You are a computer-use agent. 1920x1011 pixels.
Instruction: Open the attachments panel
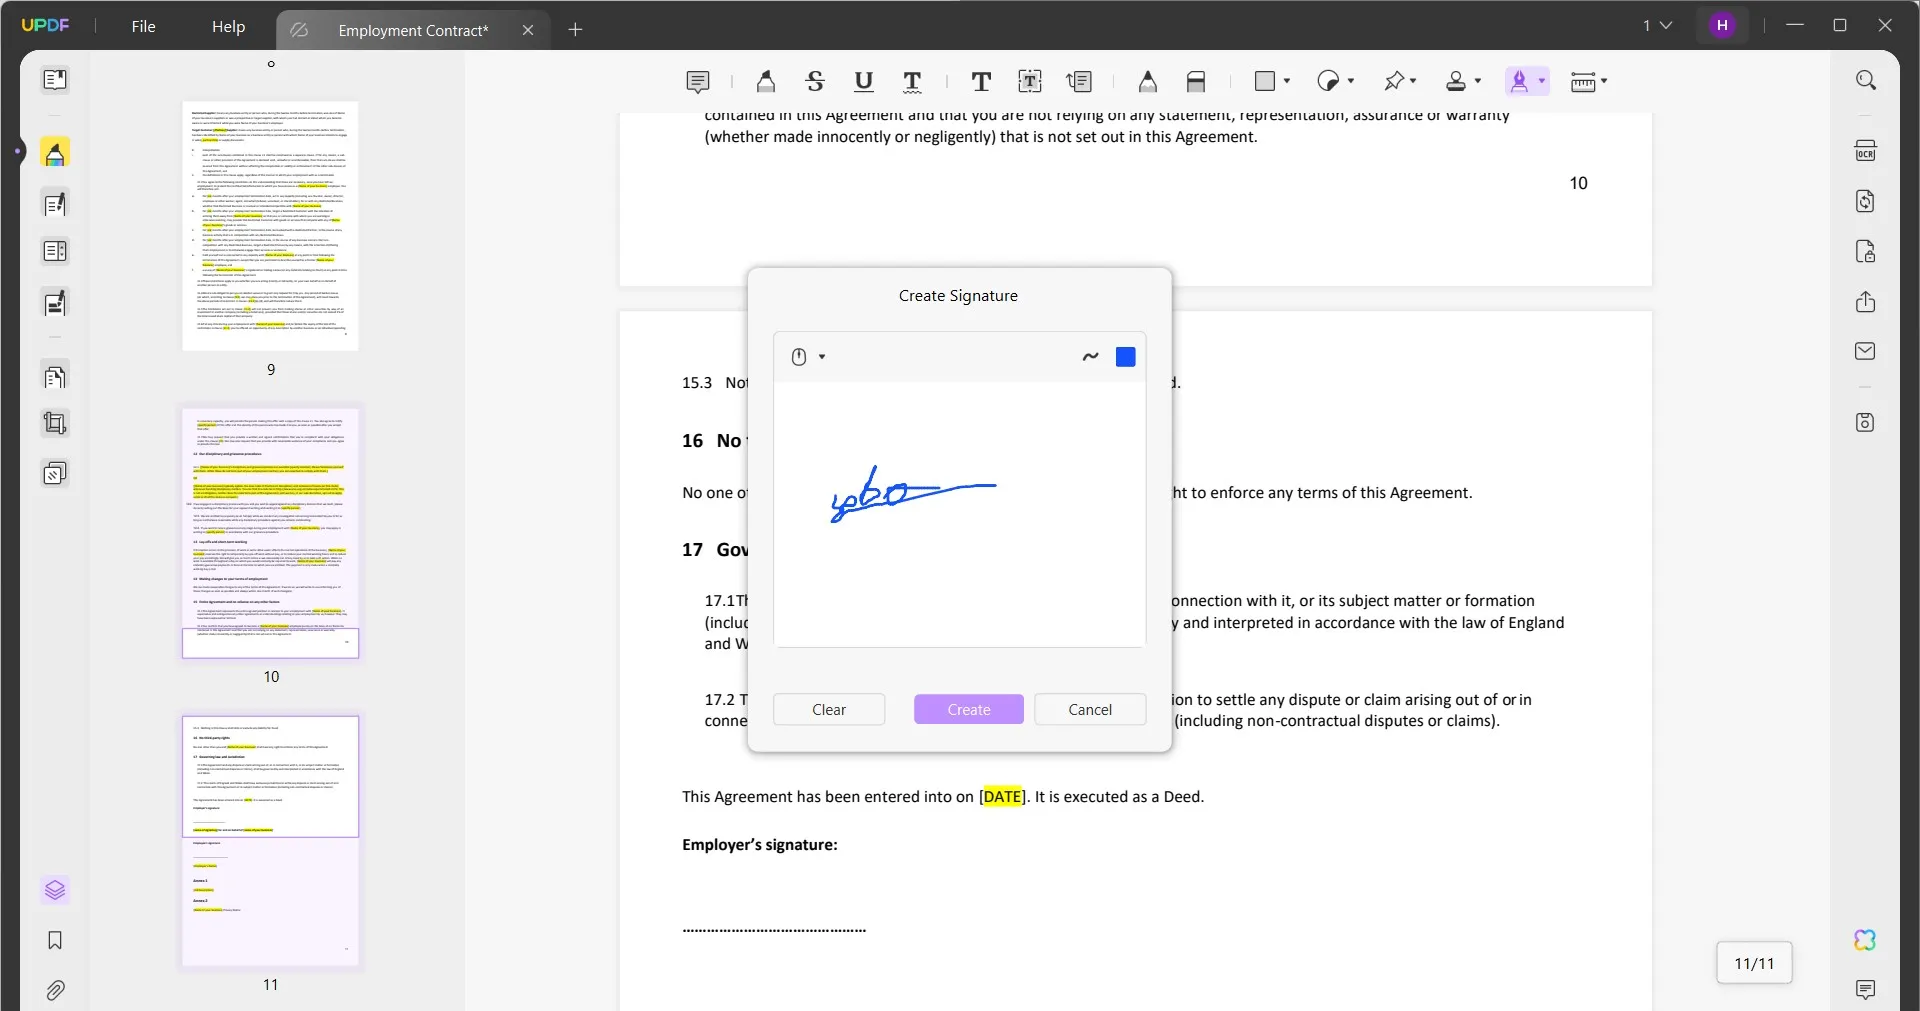55,990
